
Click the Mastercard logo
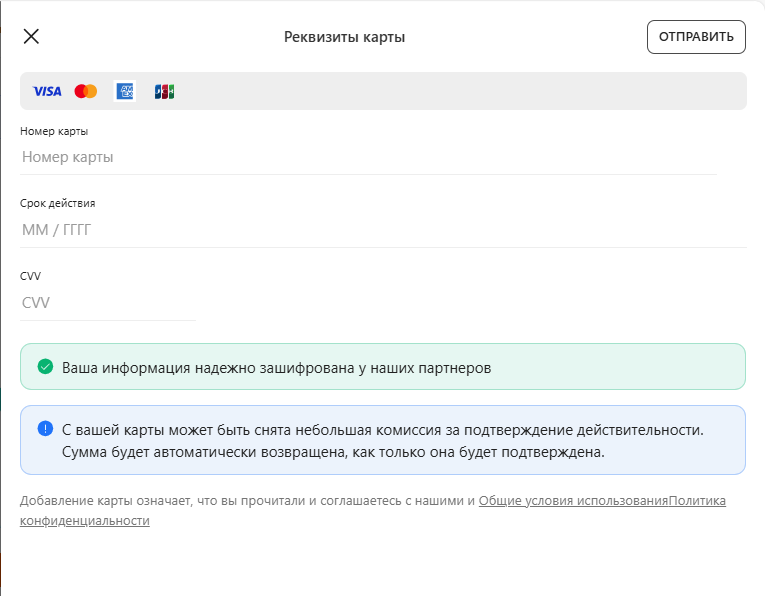[86, 91]
